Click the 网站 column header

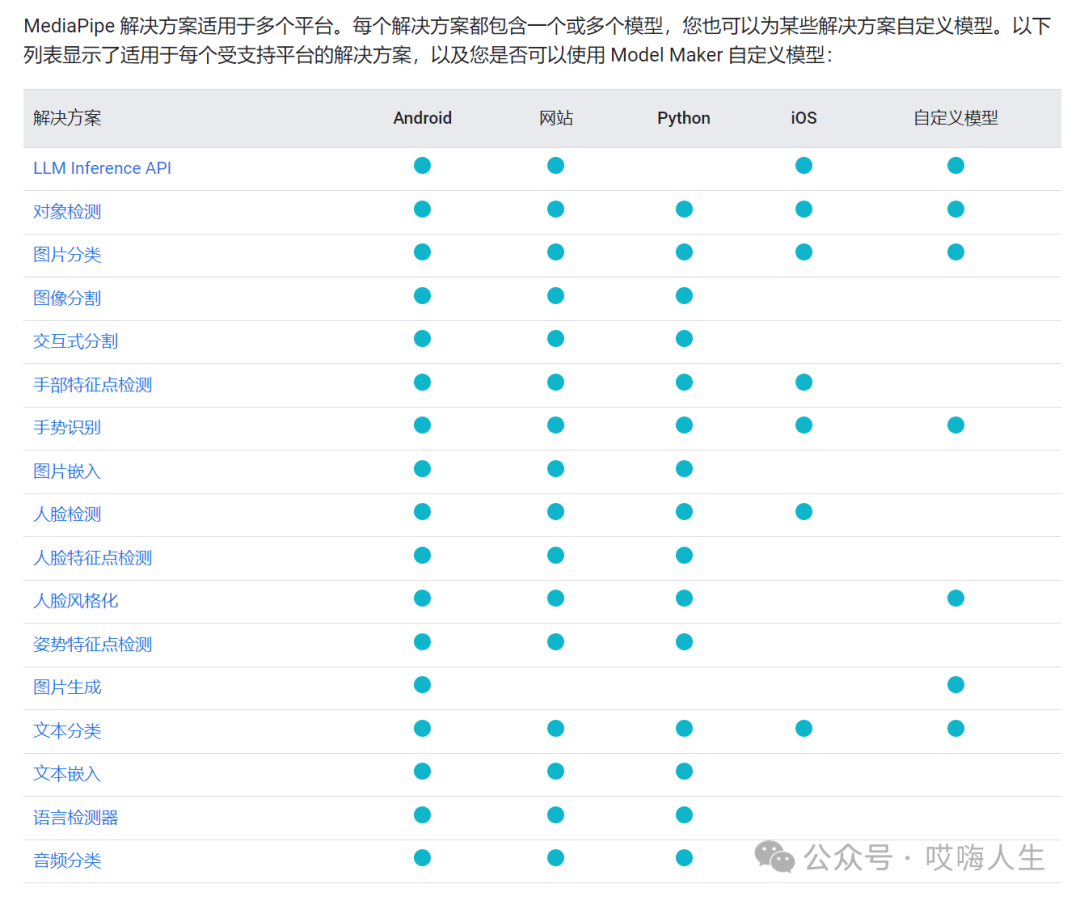(x=556, y=118)
